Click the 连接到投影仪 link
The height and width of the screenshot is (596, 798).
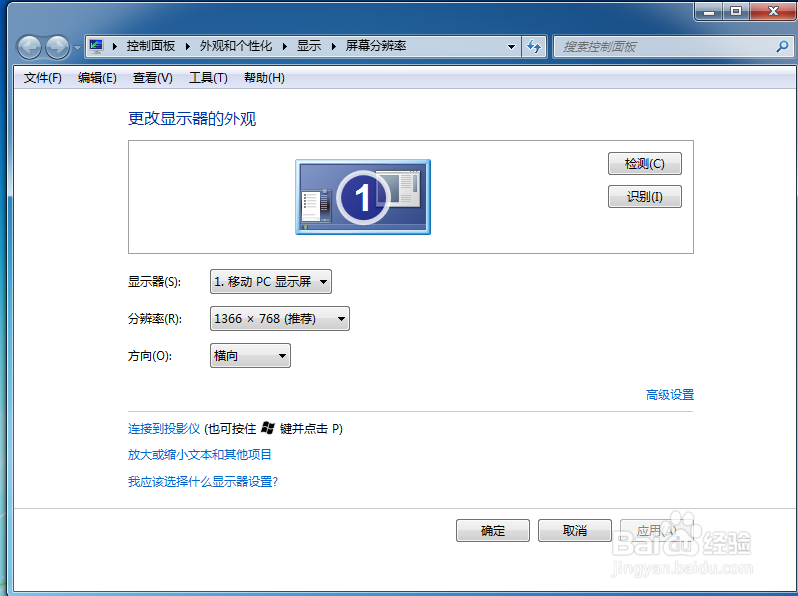pos(164,429)
